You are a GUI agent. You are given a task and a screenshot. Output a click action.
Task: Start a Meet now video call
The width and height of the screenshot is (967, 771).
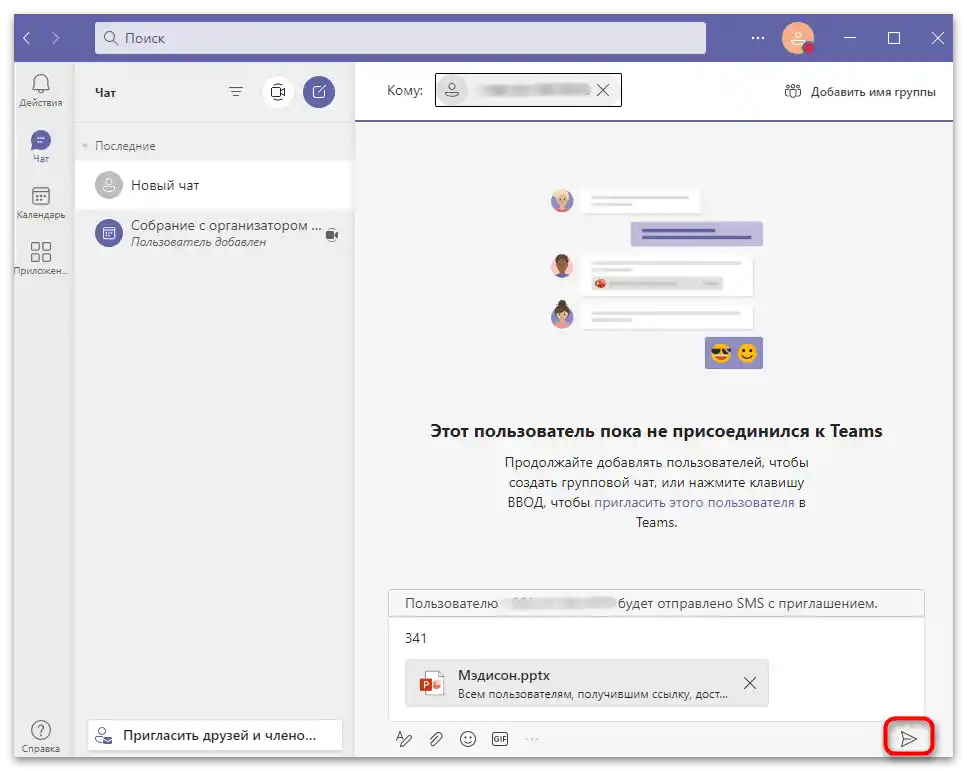(278, 92)
